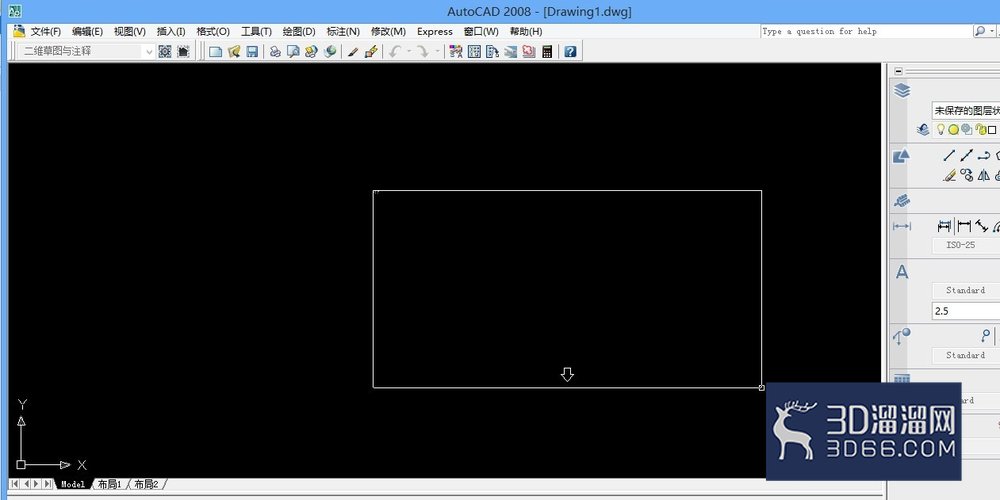
Task: Click the 2D Draw panel icon
Action: tap(901, 156)
